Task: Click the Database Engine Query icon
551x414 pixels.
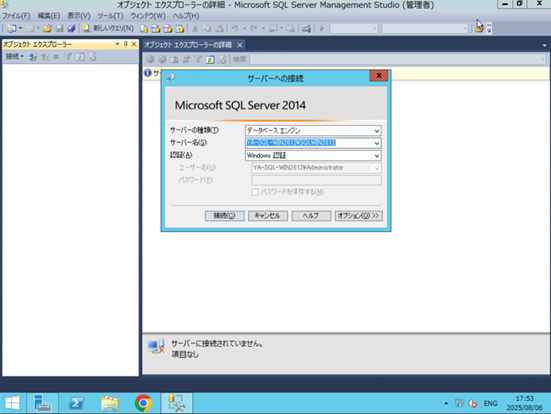Action: click(143, 28)
